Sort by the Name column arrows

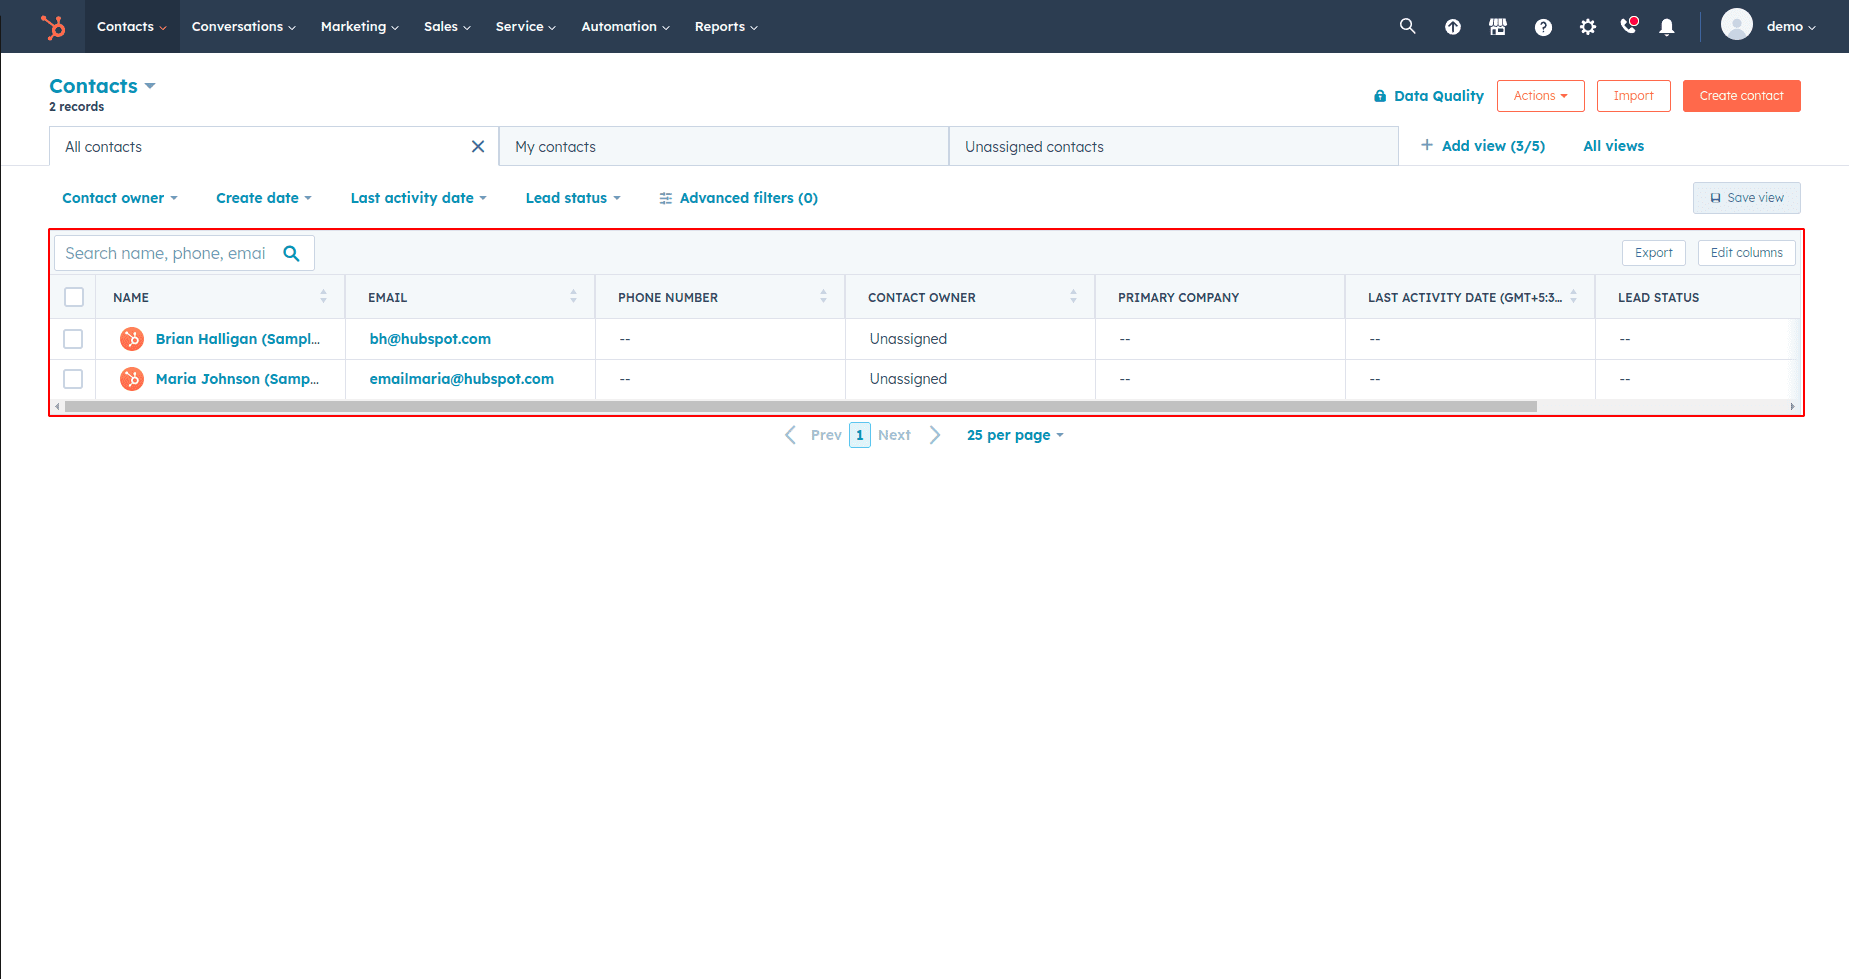coord(323,297)
